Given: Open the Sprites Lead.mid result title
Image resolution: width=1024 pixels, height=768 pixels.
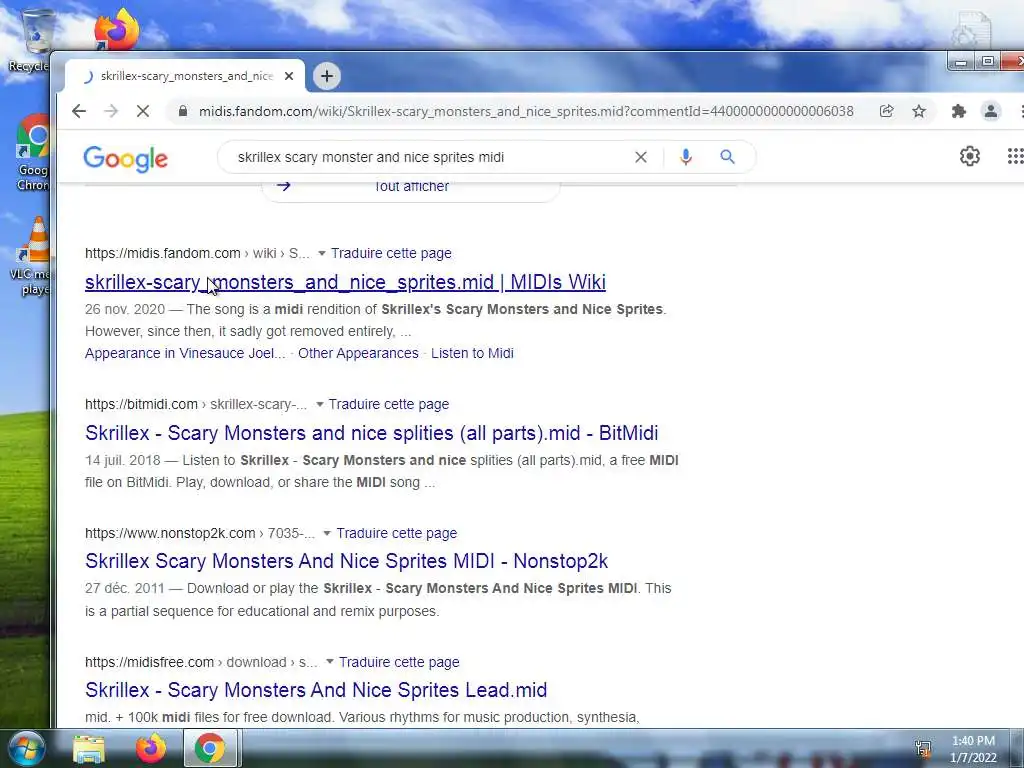Looking at the screenshot, I should click(316, 690).
